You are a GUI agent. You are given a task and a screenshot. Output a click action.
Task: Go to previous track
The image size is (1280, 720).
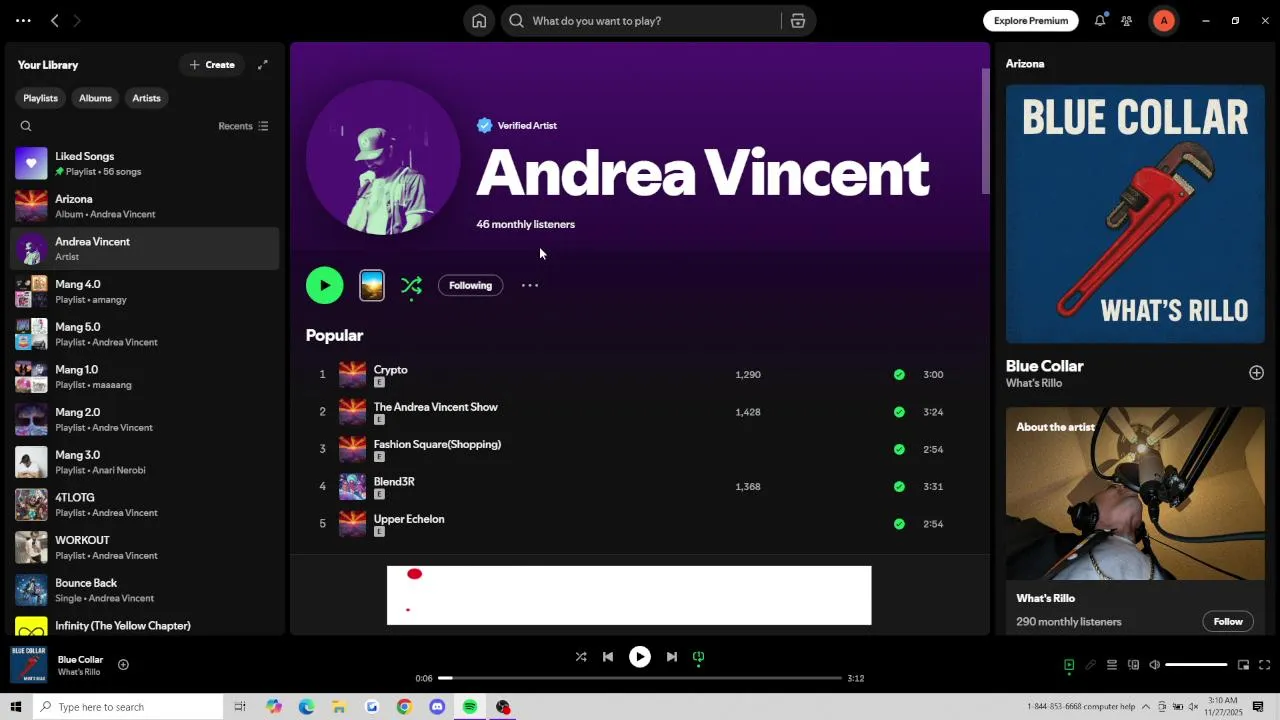pyautogui.click(x=607, y=657)
